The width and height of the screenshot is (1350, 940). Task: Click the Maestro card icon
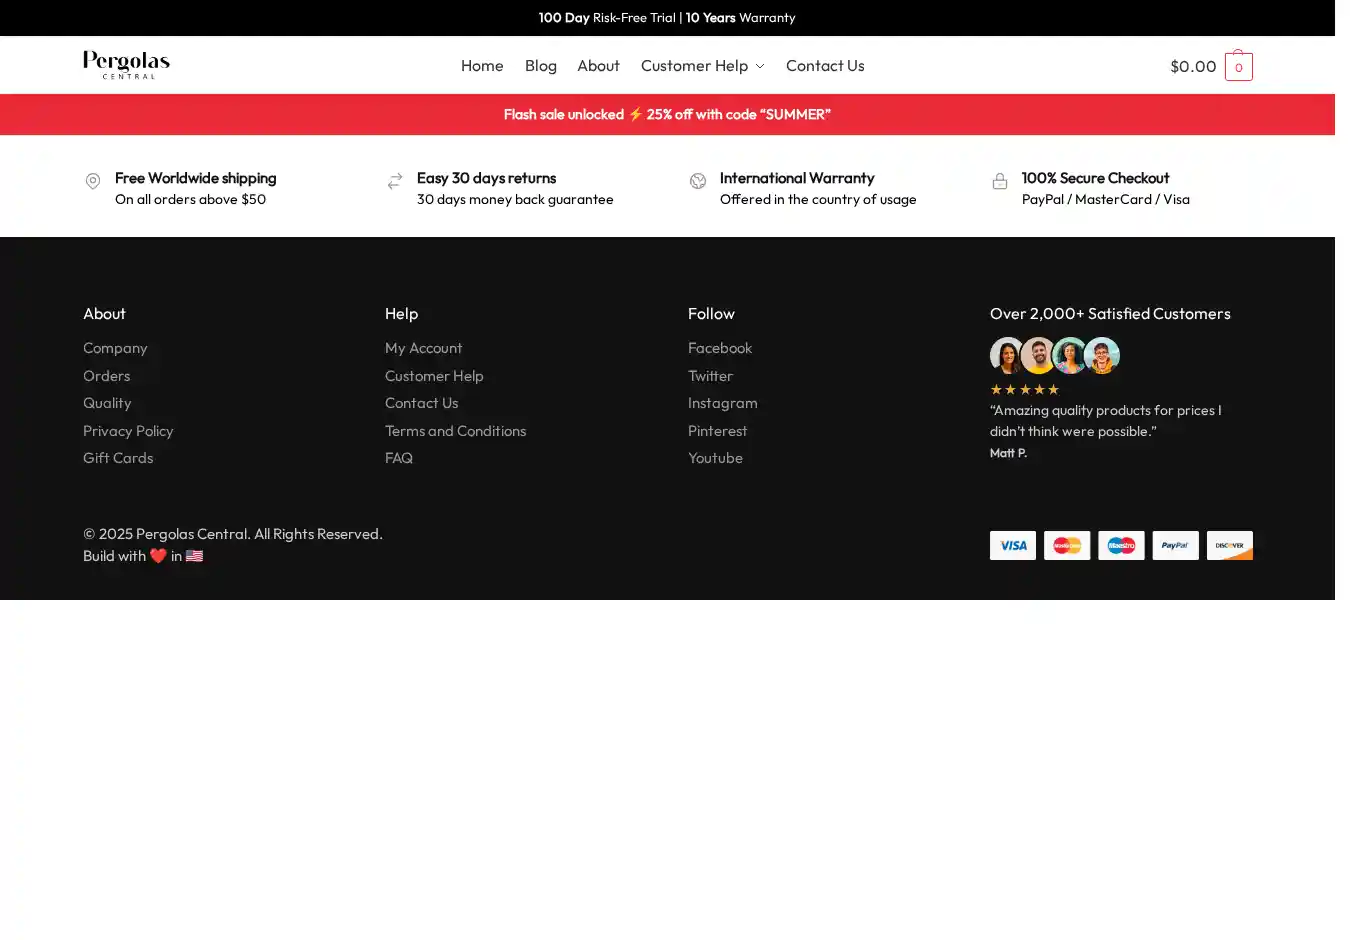click(x=1121, y=545)
